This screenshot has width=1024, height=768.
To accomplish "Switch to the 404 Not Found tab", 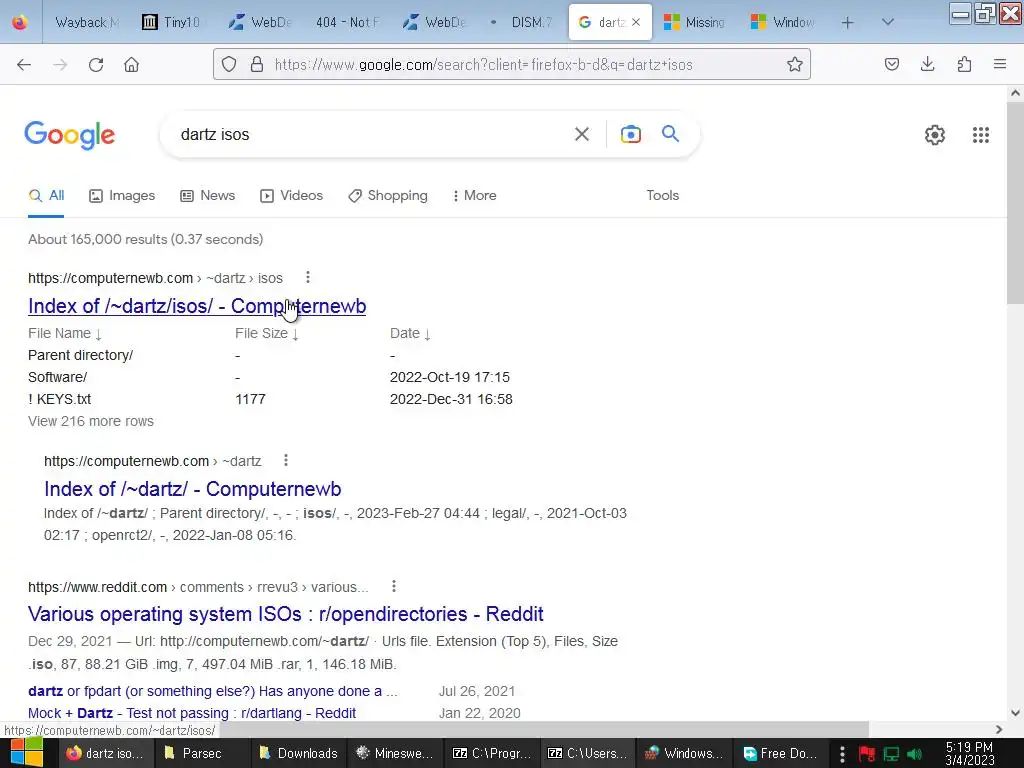I will click(346, 22).
